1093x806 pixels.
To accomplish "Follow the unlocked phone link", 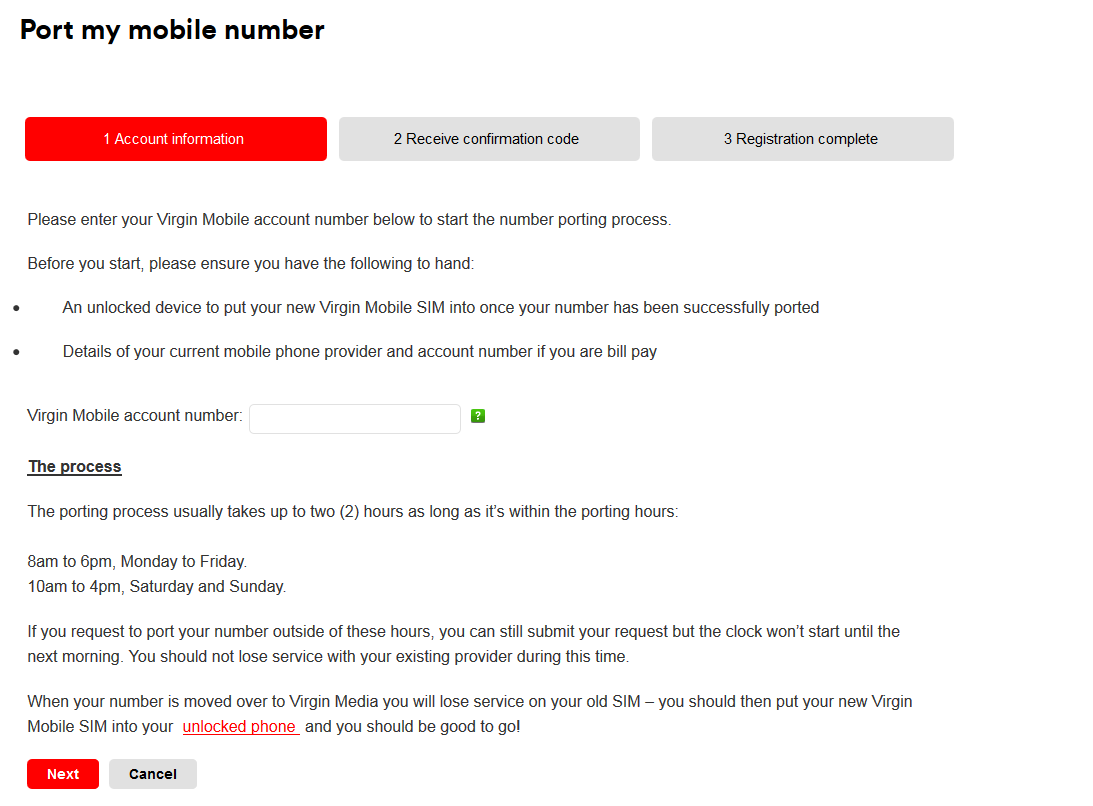I will click(240, 727).
